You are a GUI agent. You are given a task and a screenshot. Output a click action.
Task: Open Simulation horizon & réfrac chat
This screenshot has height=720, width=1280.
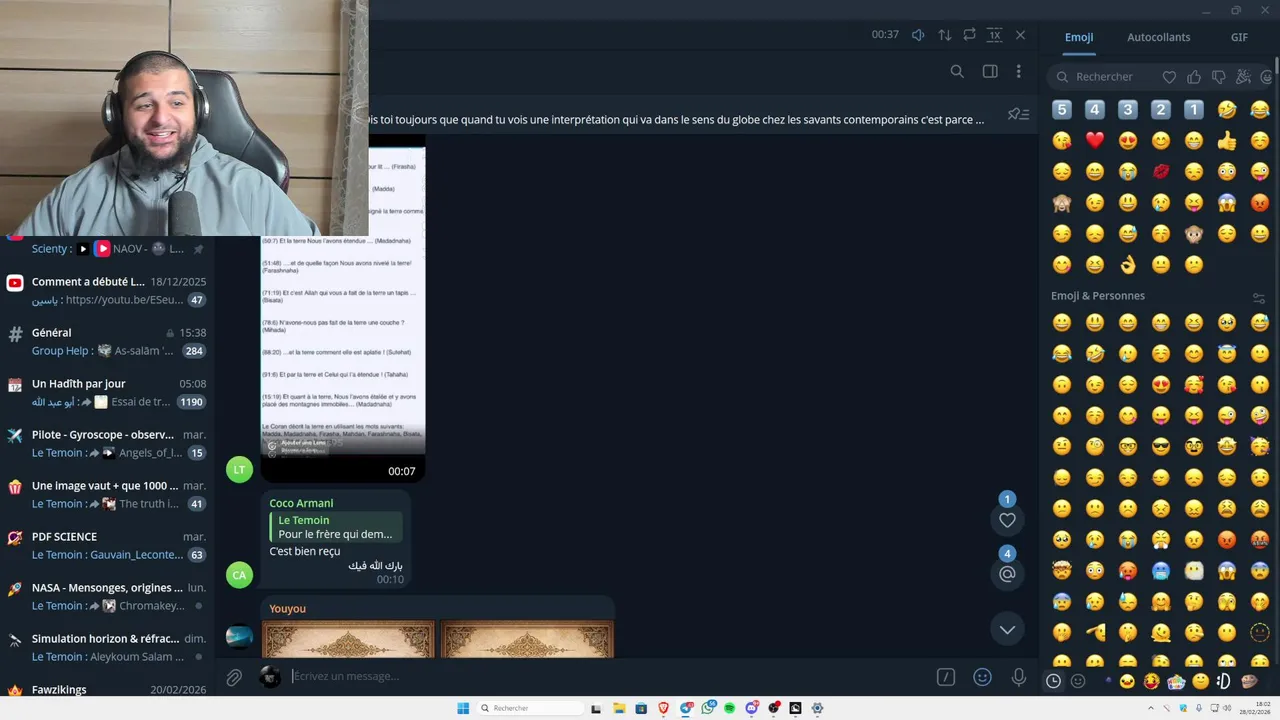(107, 647)
